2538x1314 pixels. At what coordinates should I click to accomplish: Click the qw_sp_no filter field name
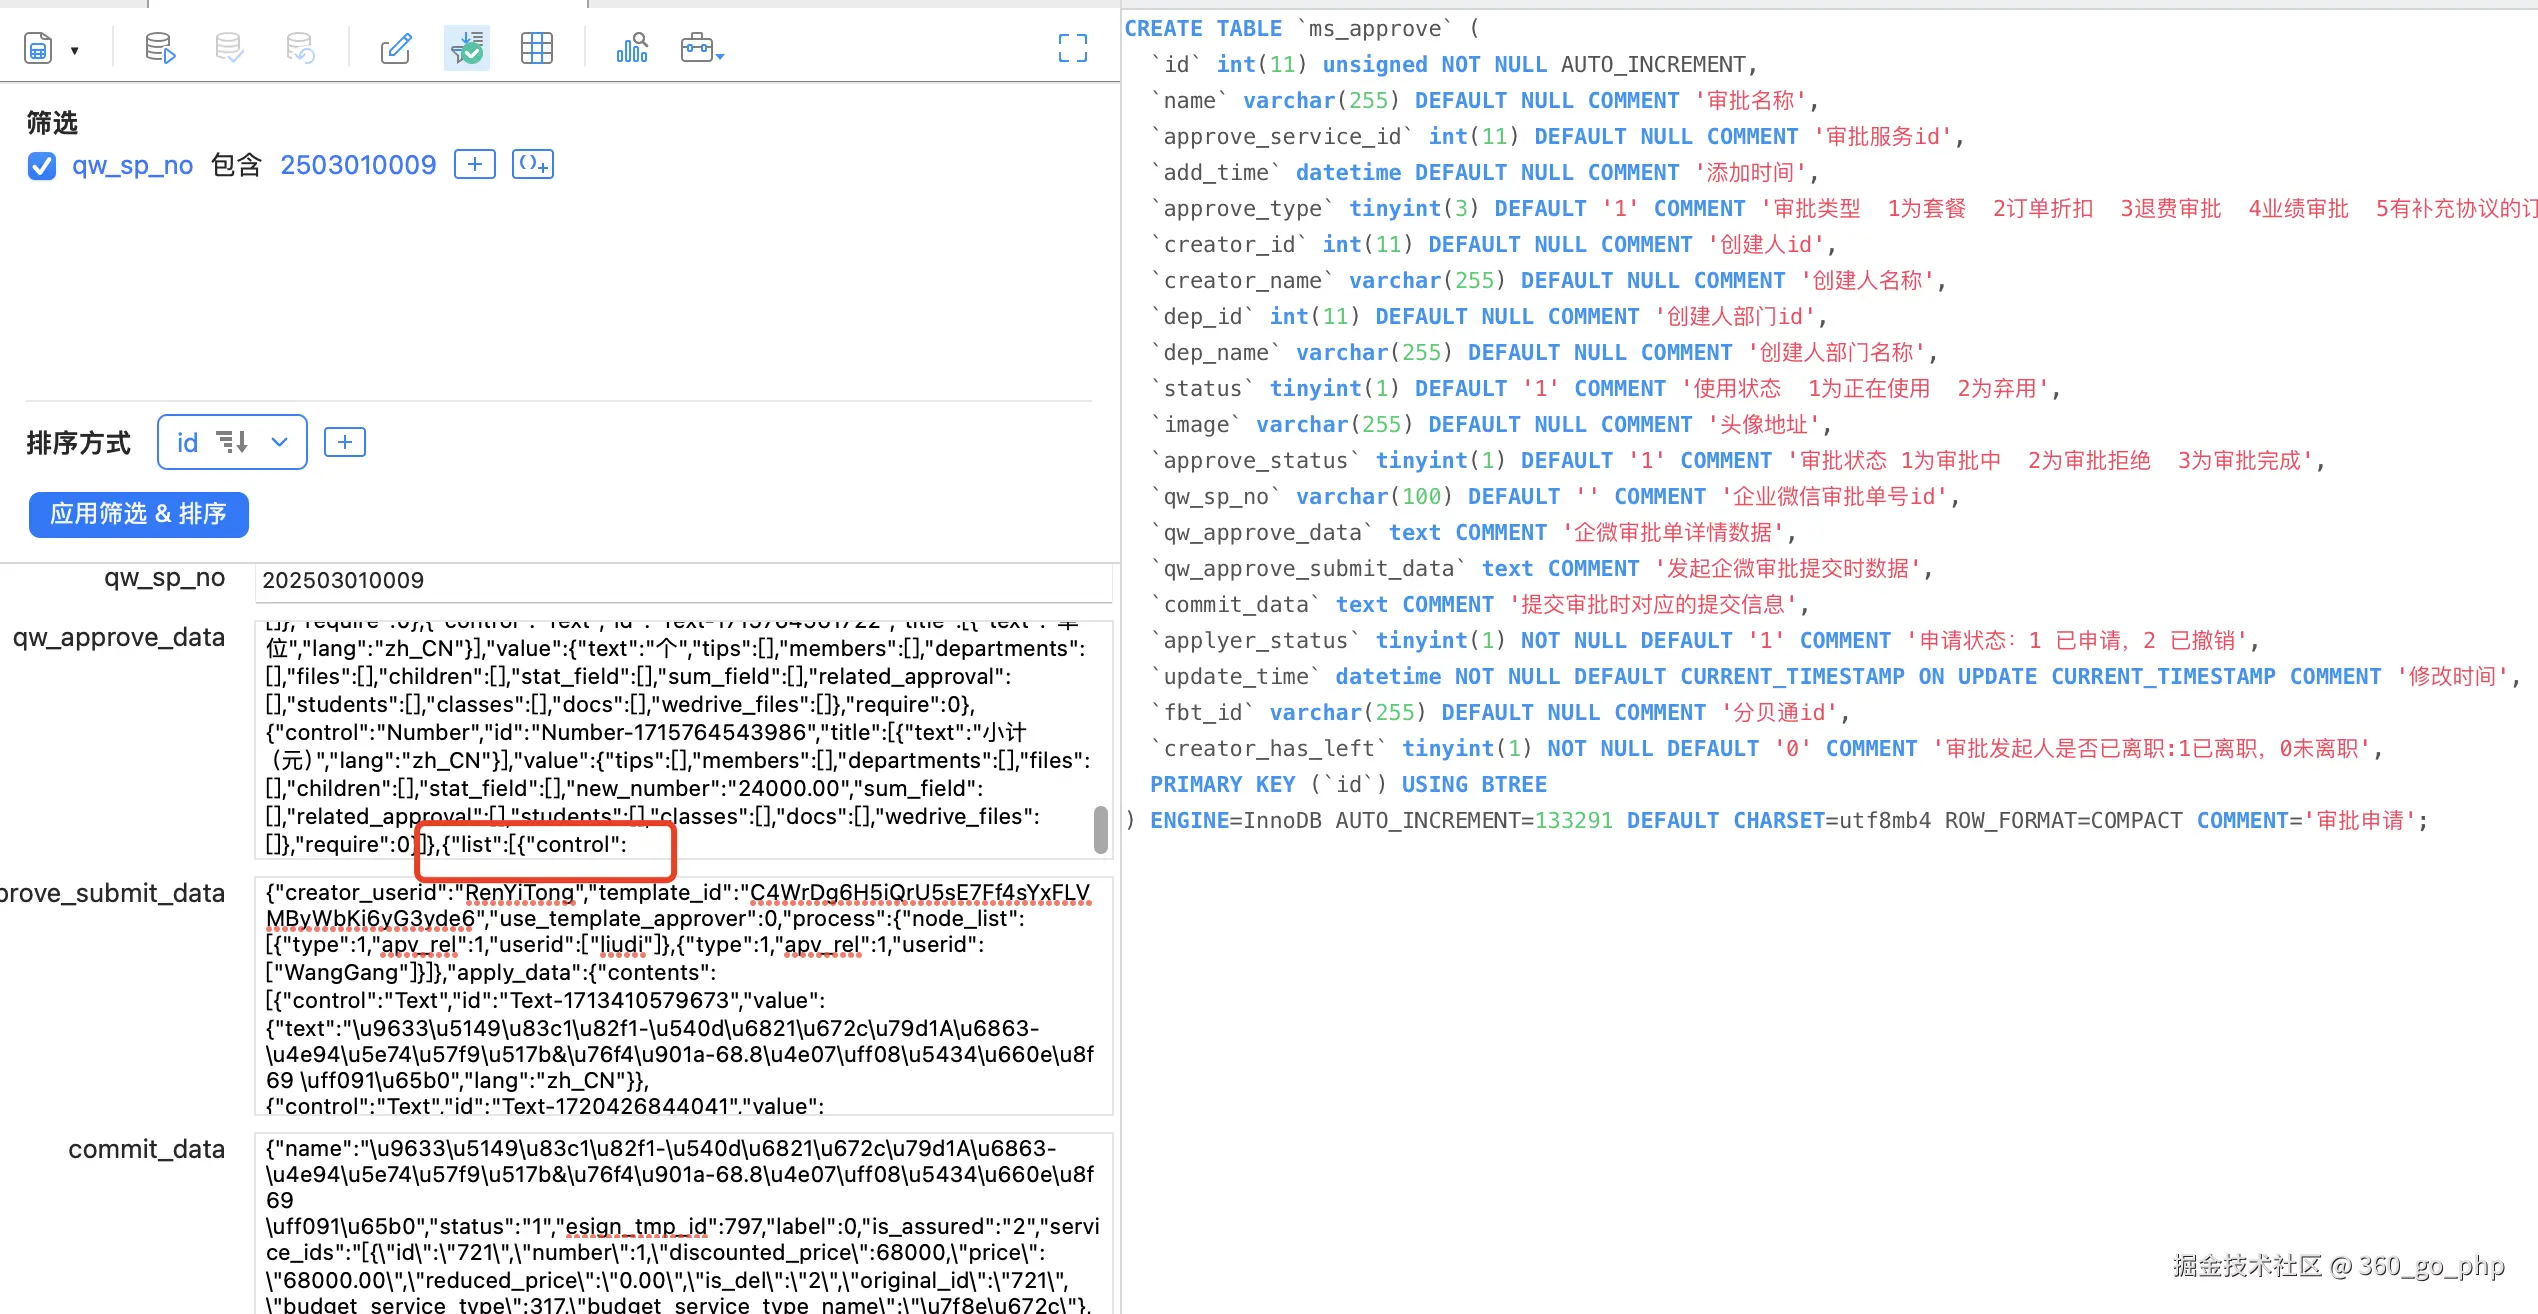tap(132, 165)
